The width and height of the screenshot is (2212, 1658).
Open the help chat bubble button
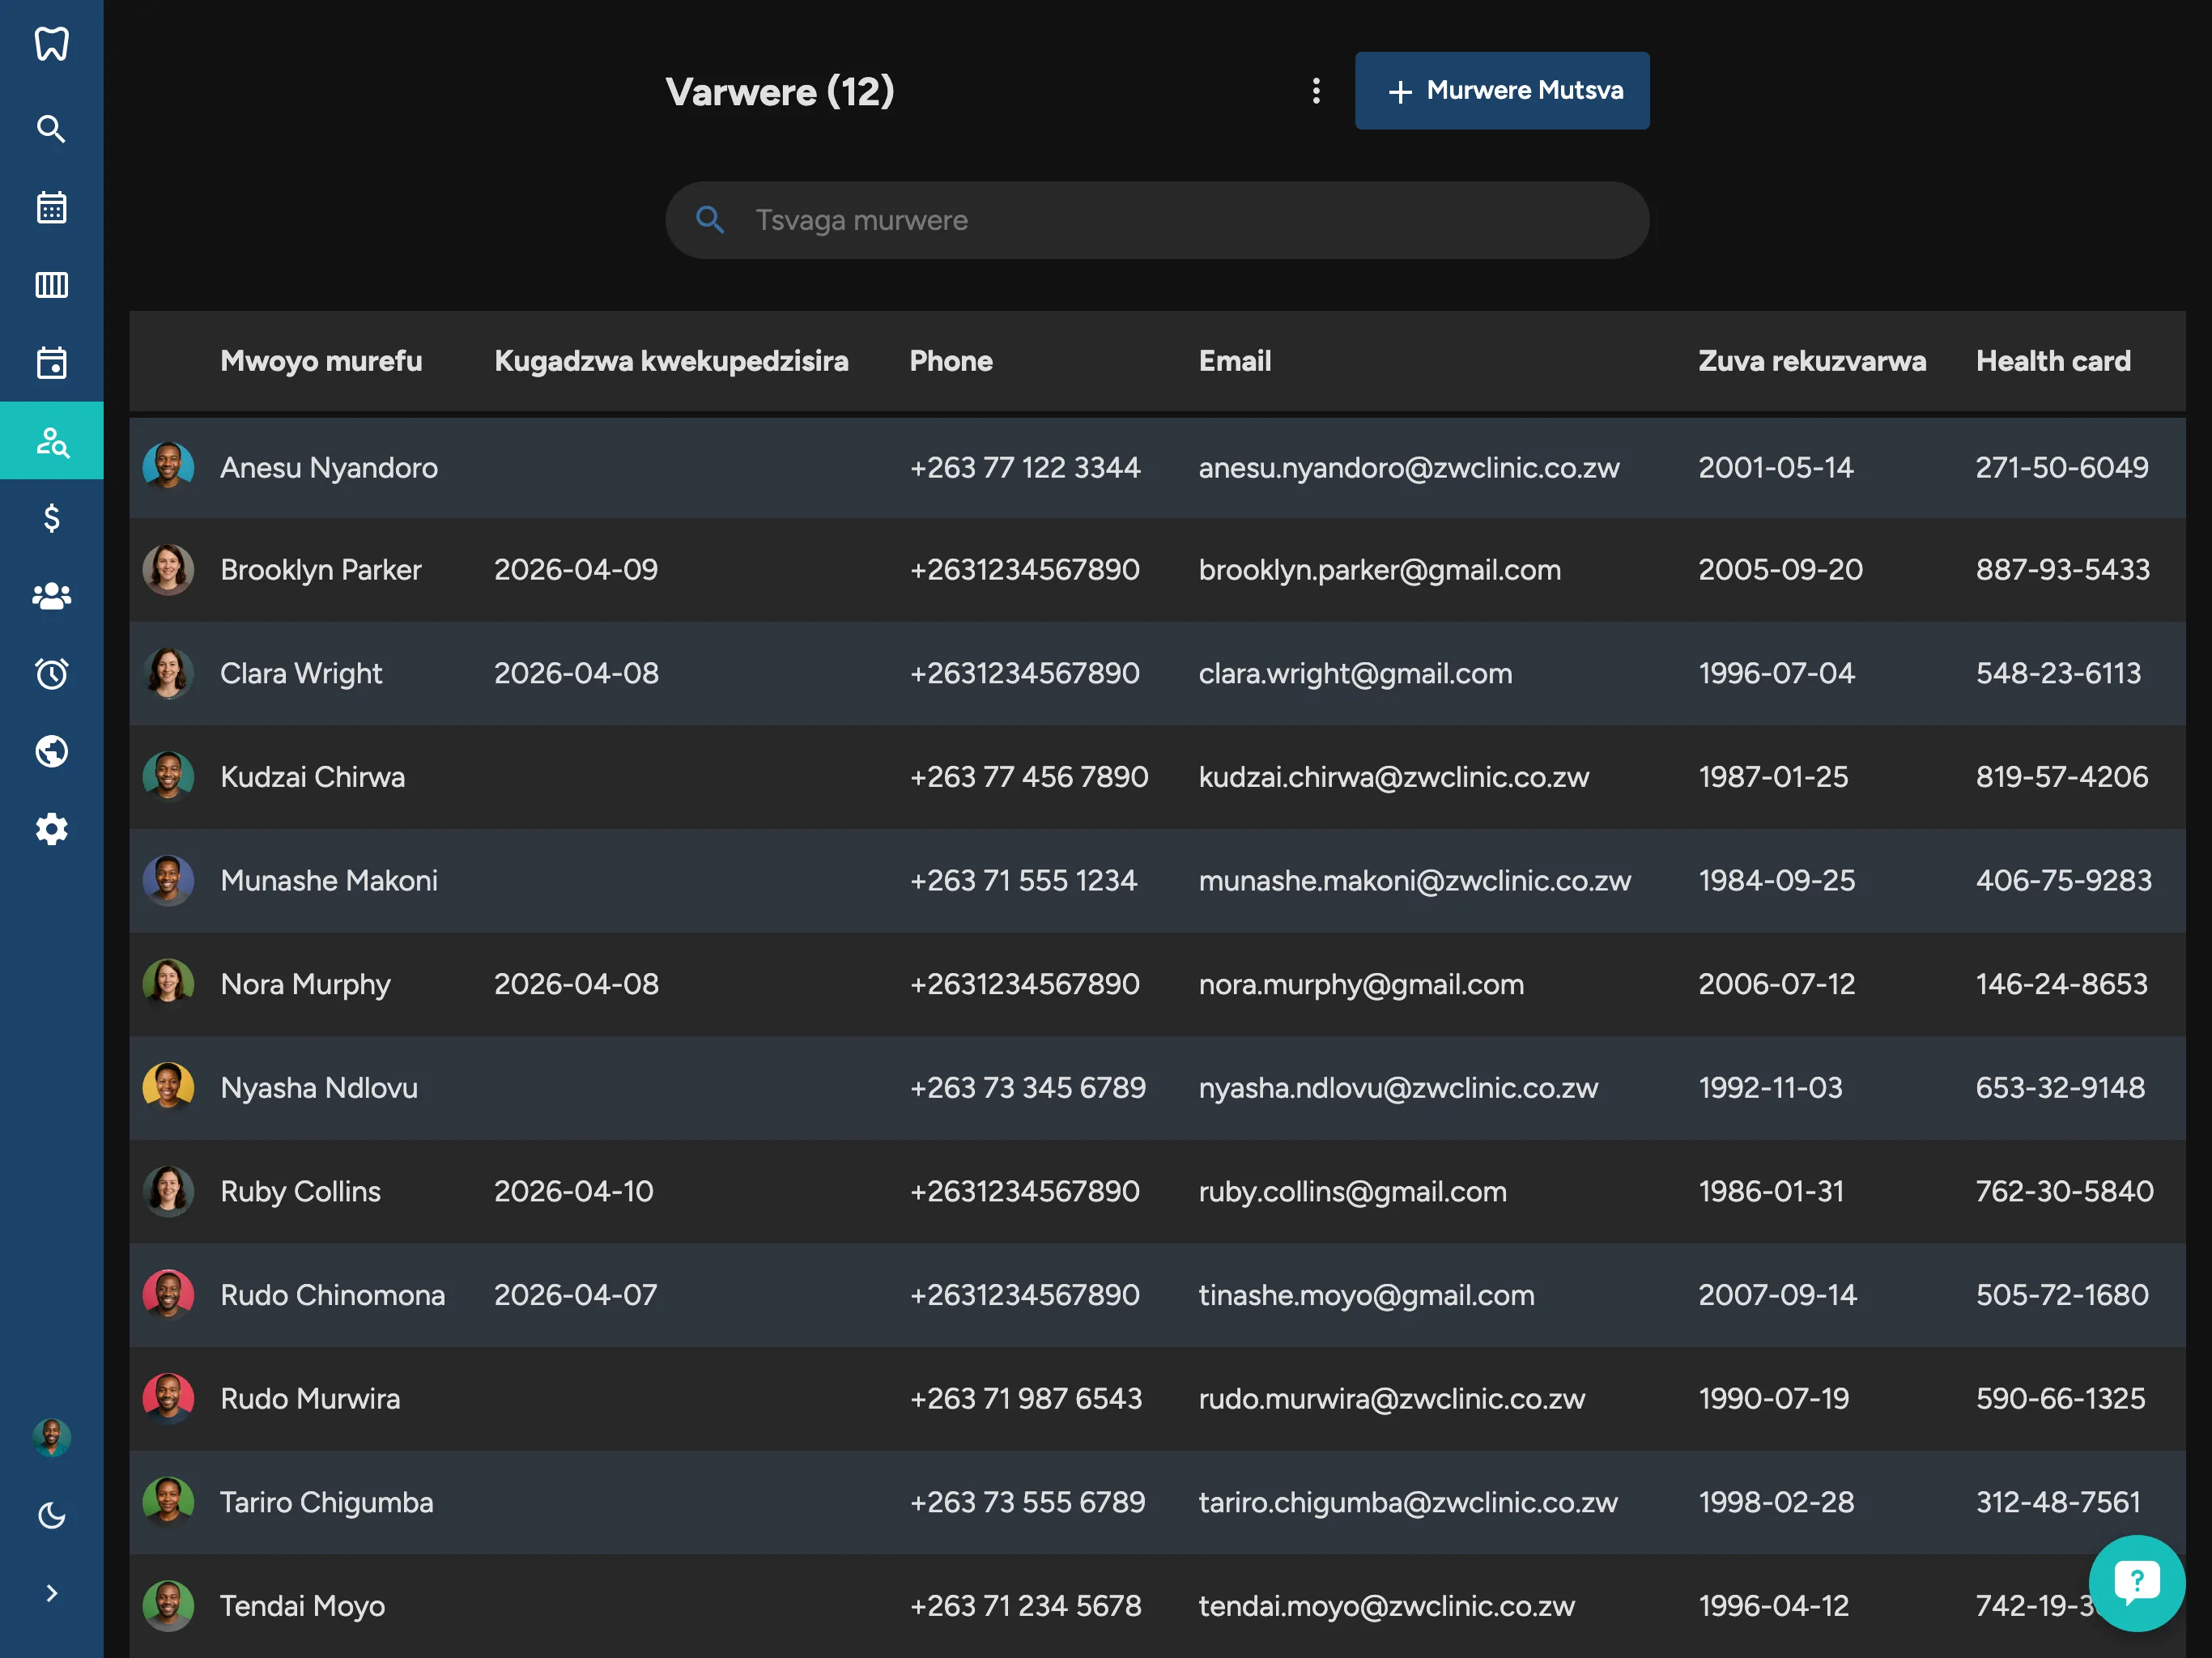(2136, 1583)
